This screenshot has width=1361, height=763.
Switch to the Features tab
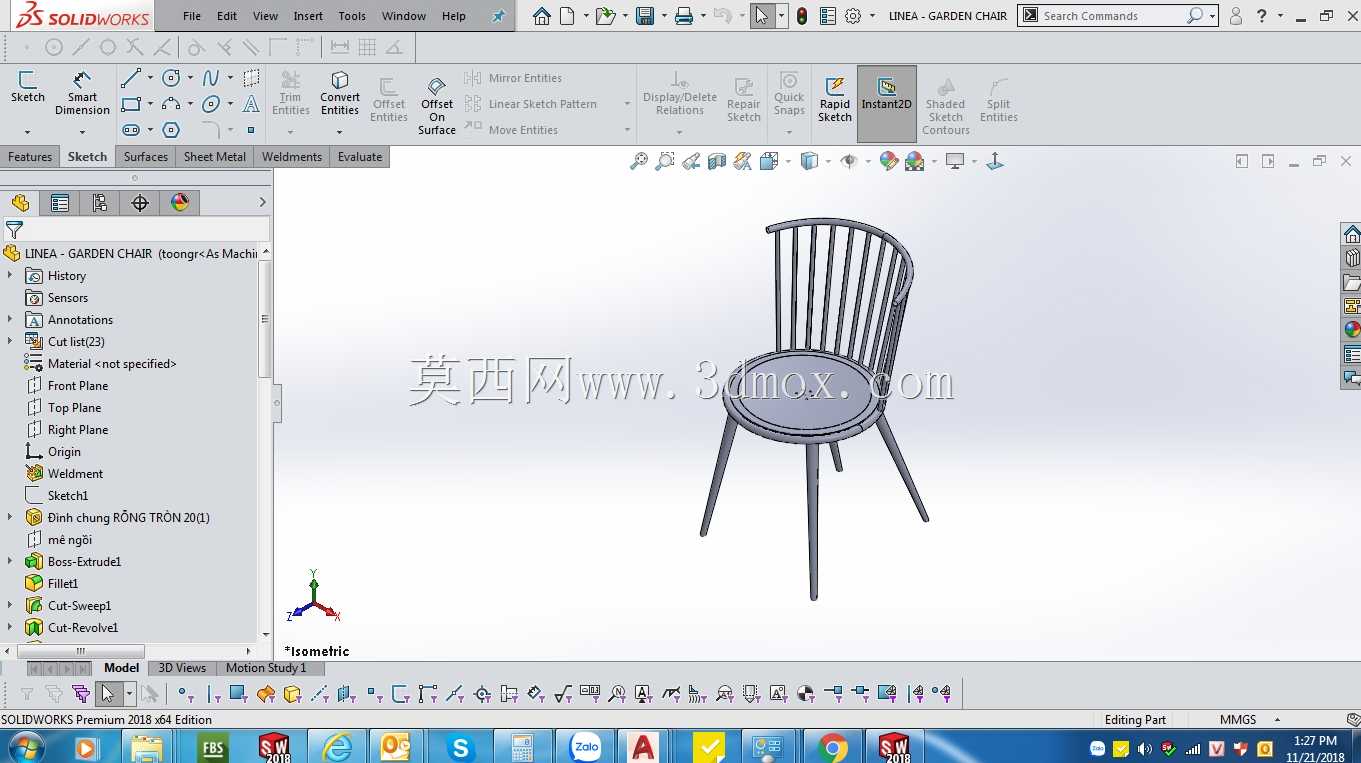point(30,157)
